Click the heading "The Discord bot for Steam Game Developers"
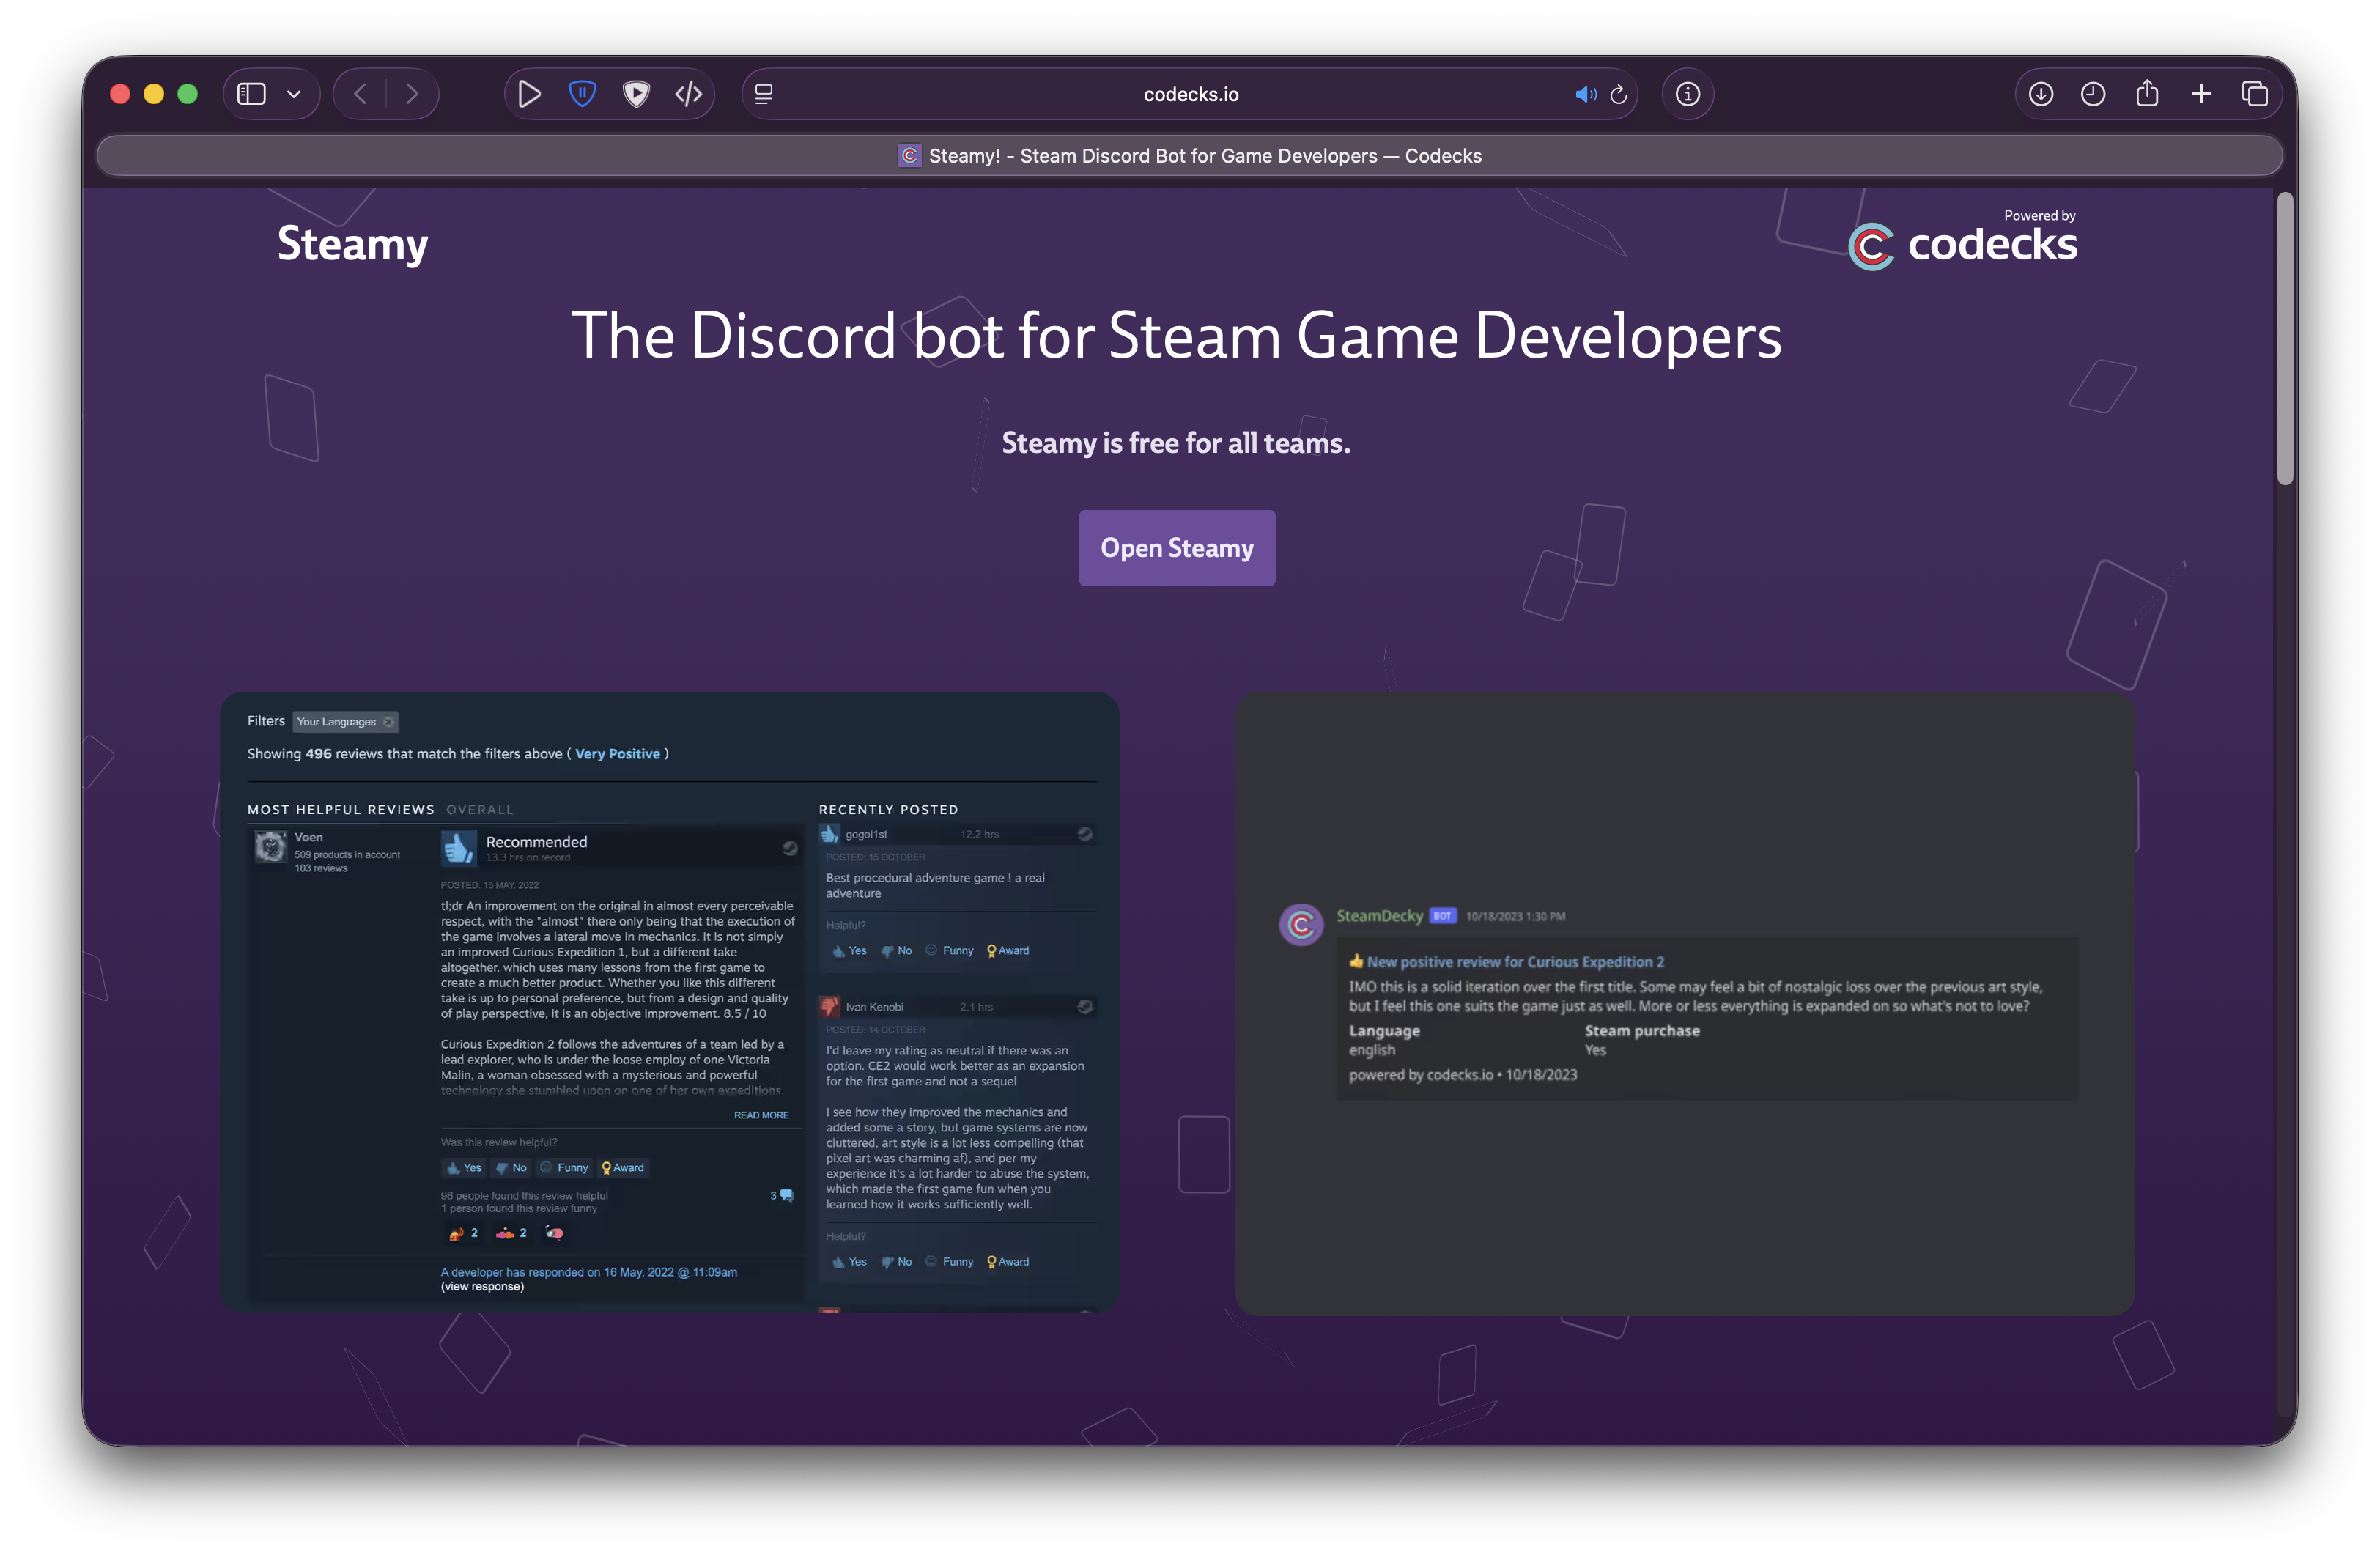The width and height of the screenshot is (2380, 1555). 1176,335
